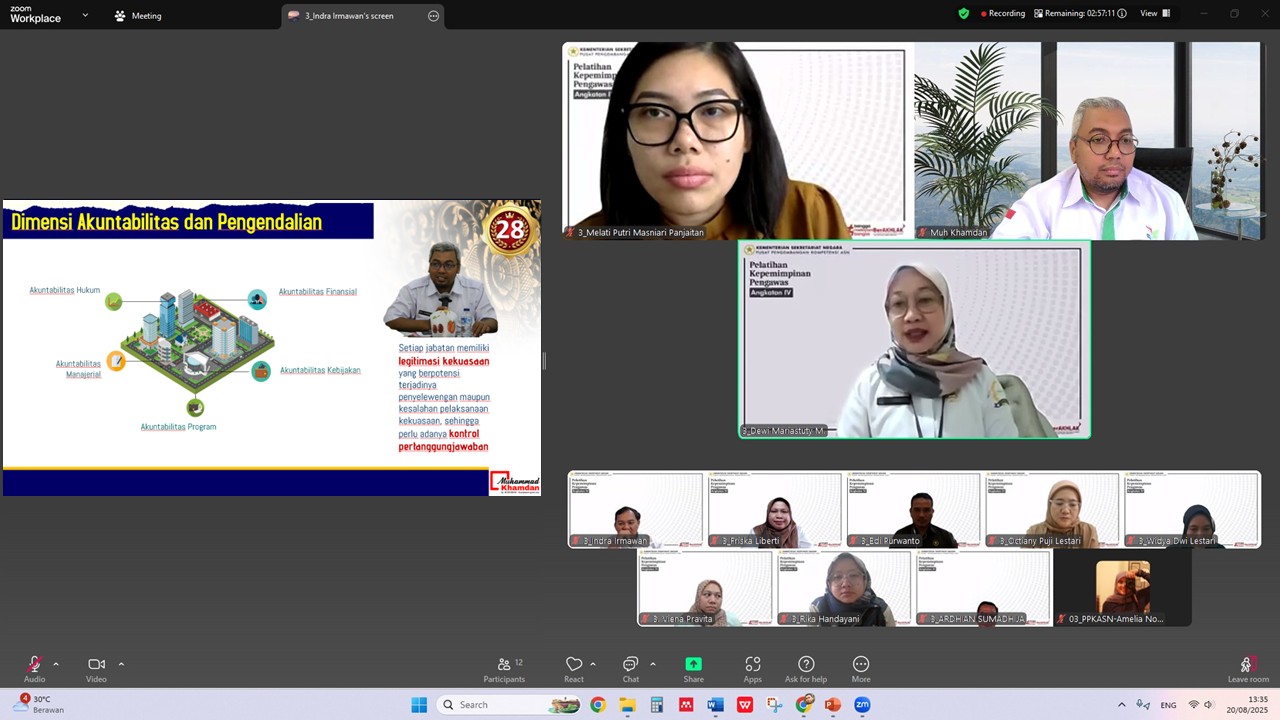Image resolution: width=1280 pixels, height=720 pixels.
Task: Open WPS Office from taskbar
Action: 745,705
